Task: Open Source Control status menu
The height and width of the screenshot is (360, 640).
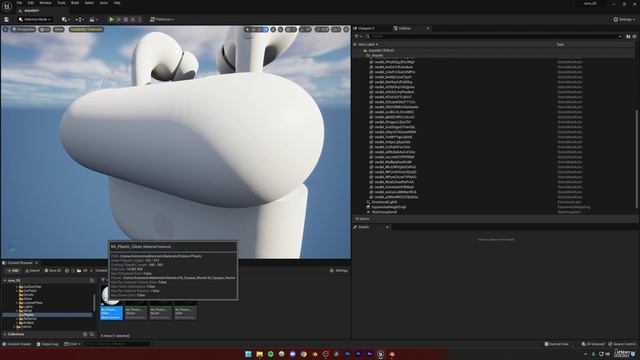Action: pyautogui.click(x=622, y=344)
